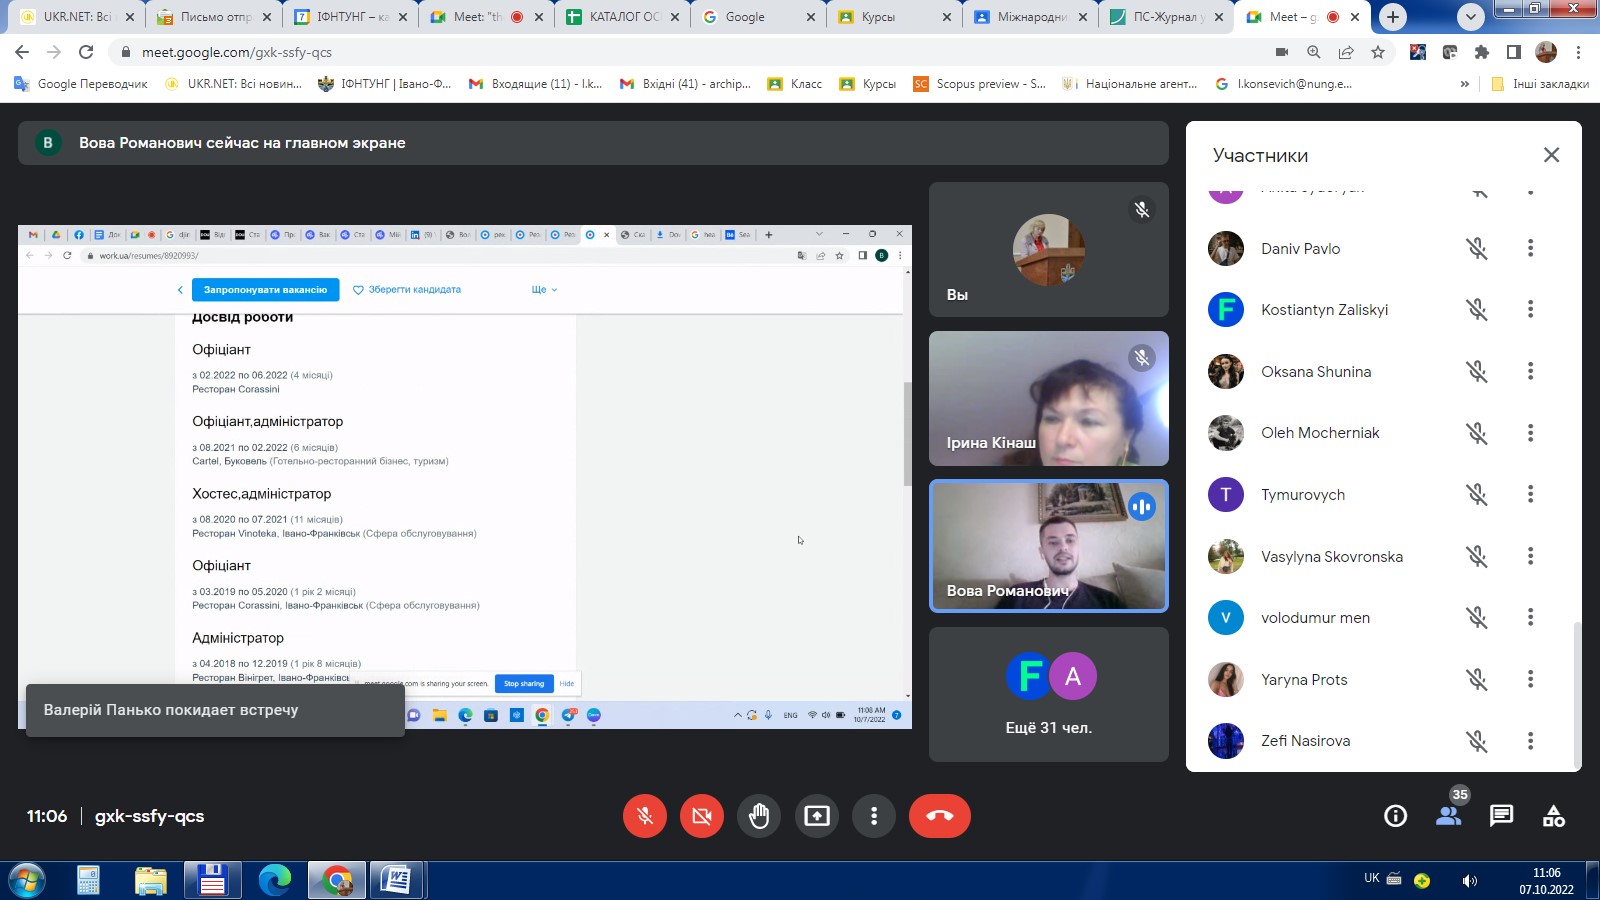Open the Класс bookmark link
The image size is (1600, 900).
point(796,84)
